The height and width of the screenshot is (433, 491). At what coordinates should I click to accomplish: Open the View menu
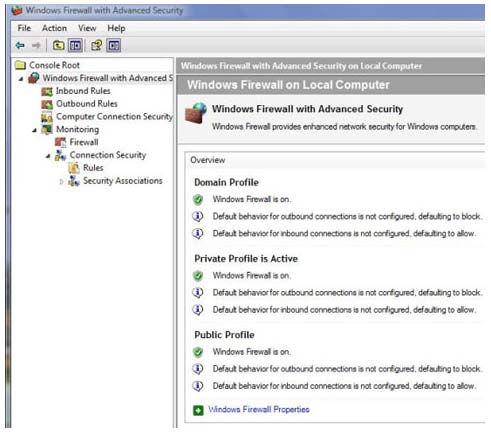click(87, 28)
